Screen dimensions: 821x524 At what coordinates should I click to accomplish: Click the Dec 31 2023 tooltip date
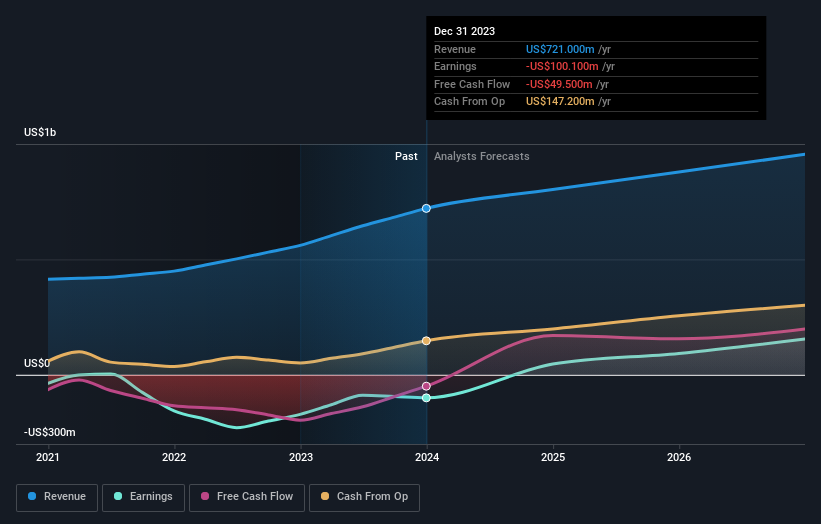464,31
